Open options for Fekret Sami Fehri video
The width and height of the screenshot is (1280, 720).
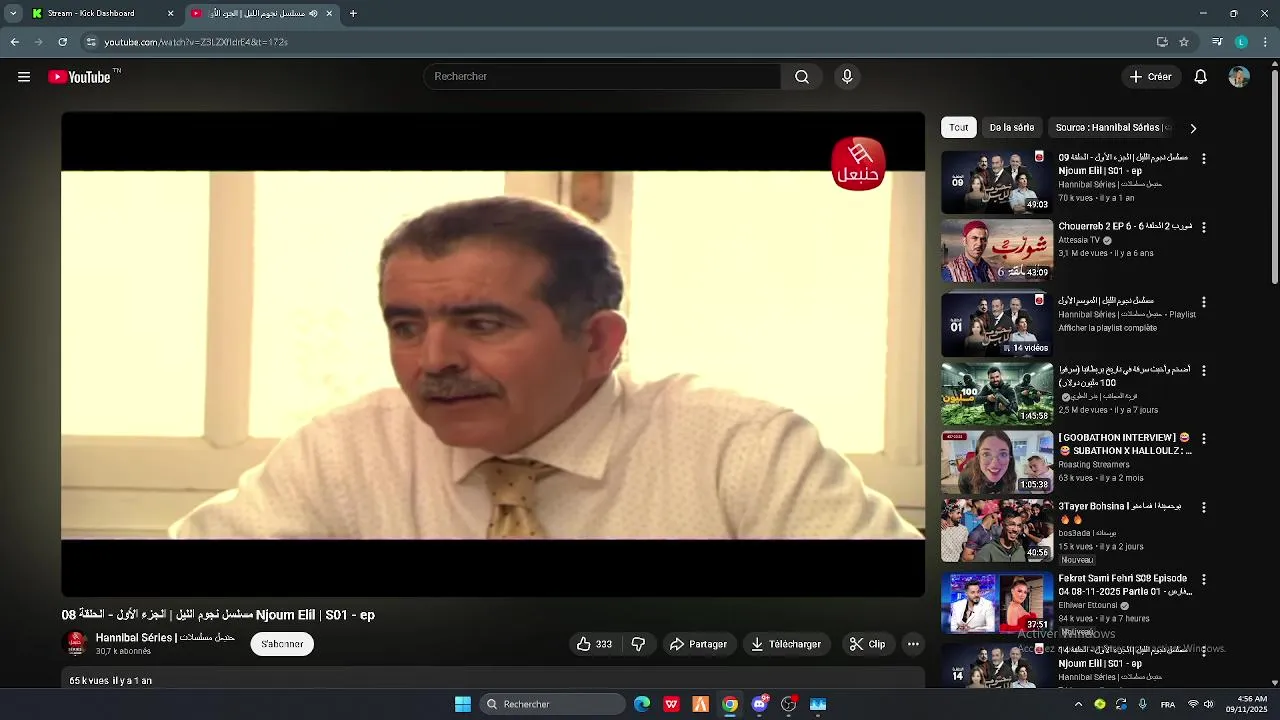(1204, 579)
